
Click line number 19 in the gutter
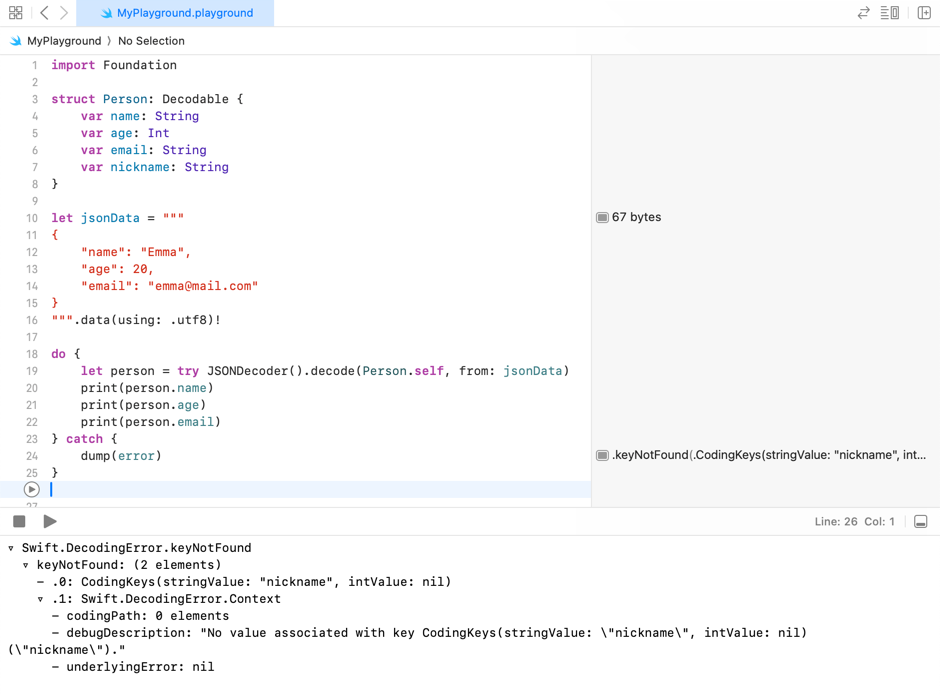tap(31, 371)
